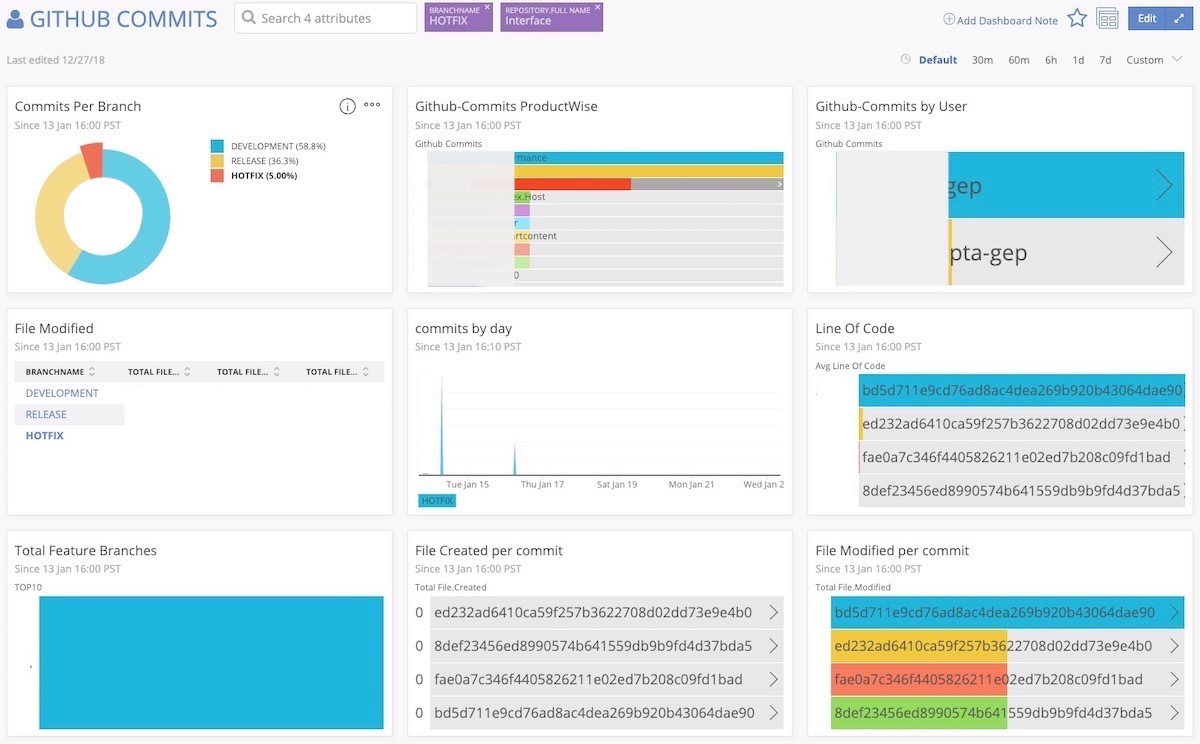Click the Interface repository filter tag
1200x744 pixels.
[x=552, y=17]
